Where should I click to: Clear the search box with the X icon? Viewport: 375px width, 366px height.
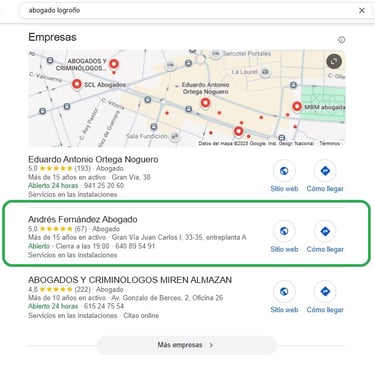pyautogui.click(x=362, y=10)
